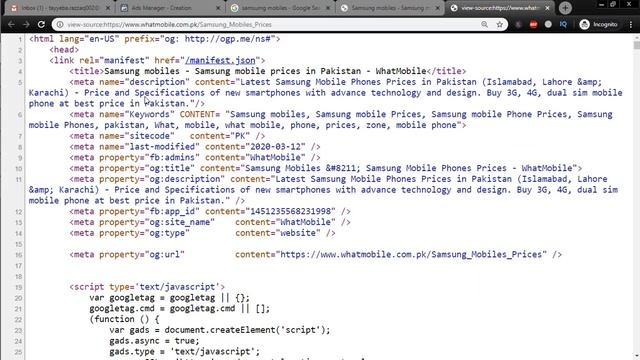The width and height of the screenshot is (640, 360).
Task: Click the zoom magnifier icon in address bar
Action: coord(484,24)
